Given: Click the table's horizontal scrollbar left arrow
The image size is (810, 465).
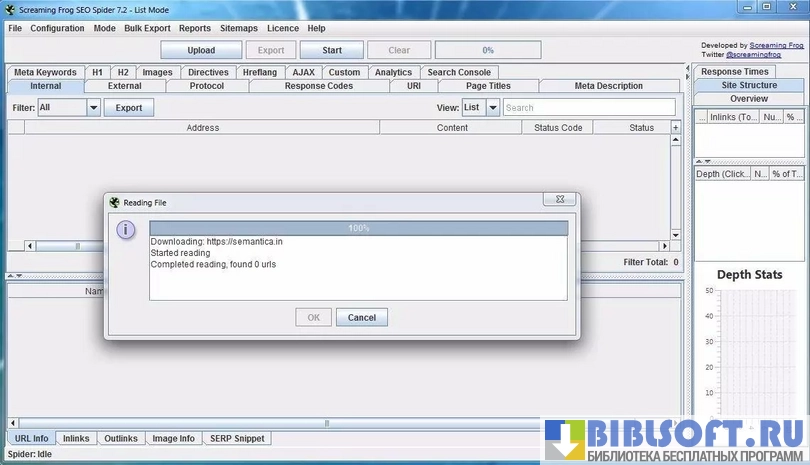Looking at the screenshot, I should (x=31, y=246).
